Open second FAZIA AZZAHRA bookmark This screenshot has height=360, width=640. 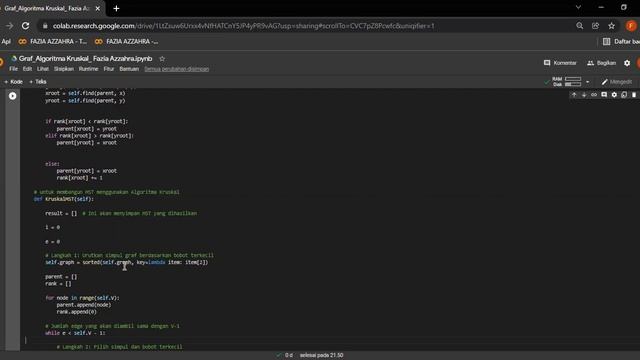click(126, 42)
